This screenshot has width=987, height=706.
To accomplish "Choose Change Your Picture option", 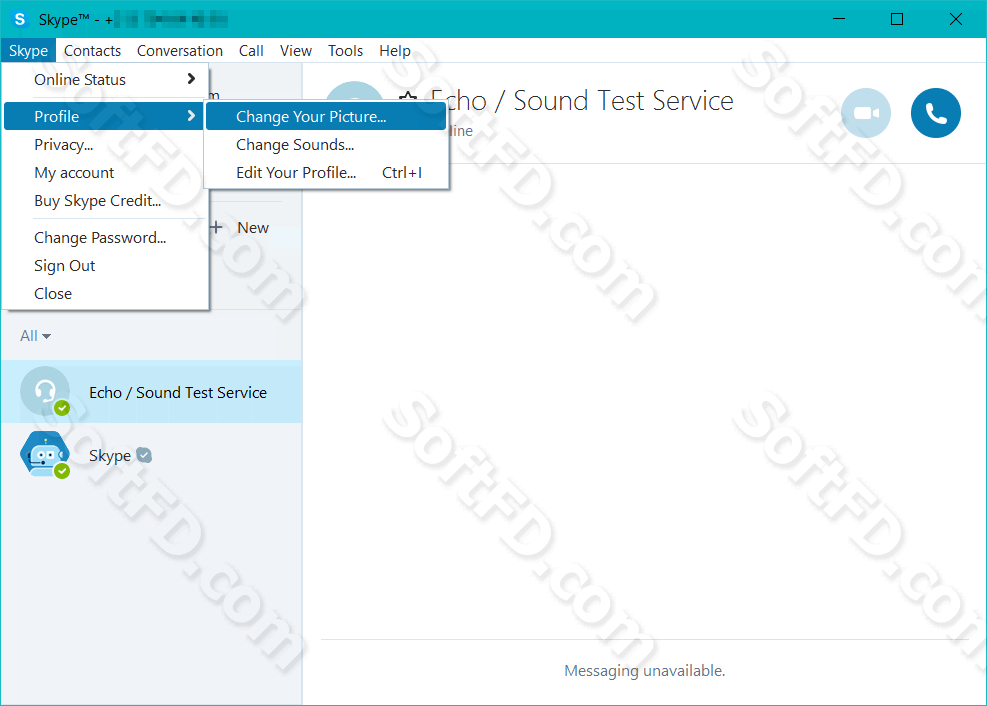I will click(325, 116).
